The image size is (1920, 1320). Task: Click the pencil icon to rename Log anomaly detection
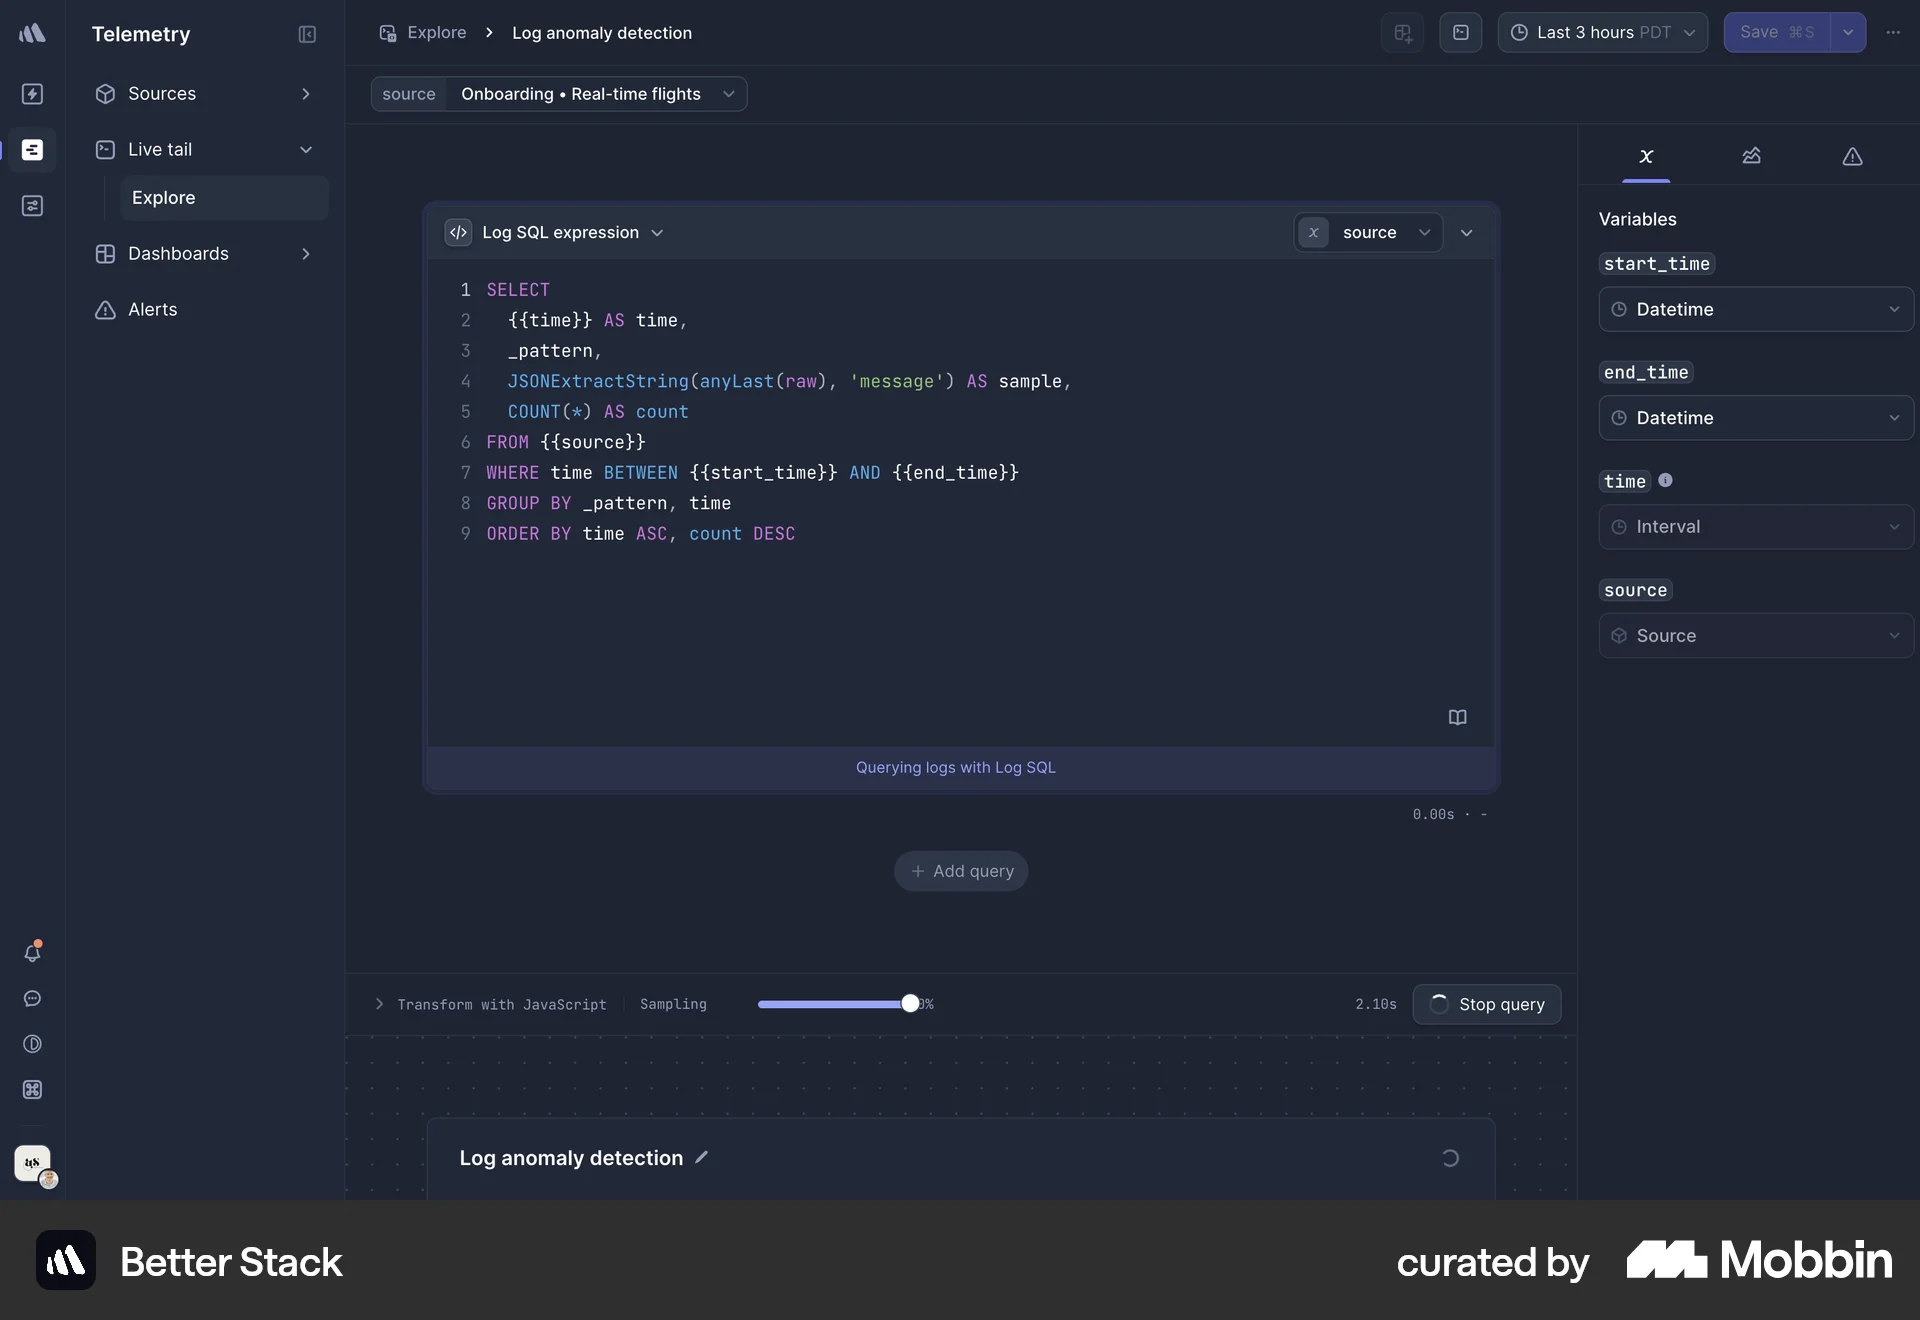702,1158
